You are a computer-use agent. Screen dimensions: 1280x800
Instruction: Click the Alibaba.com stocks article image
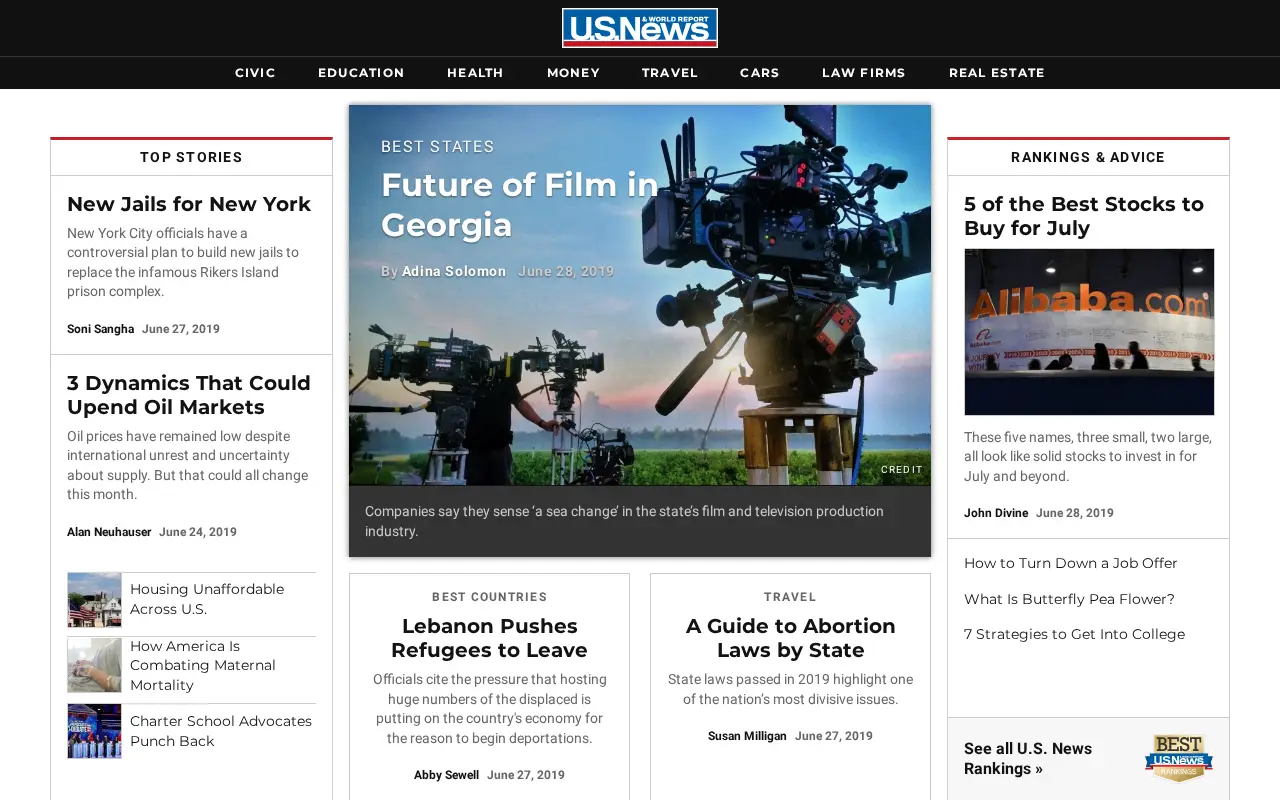[1089, 332]
